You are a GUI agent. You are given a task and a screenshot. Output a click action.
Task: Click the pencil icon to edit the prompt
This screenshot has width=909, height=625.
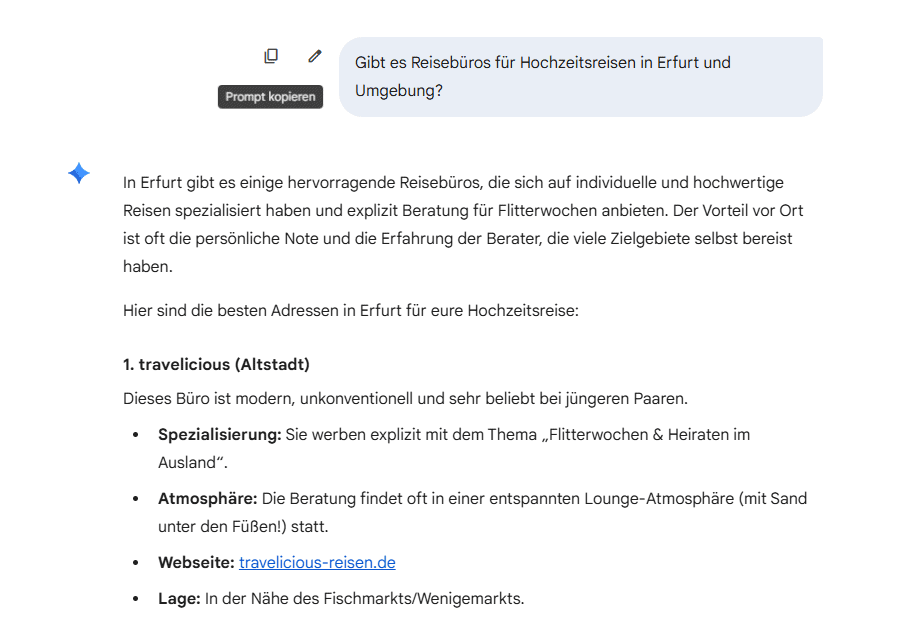coord(314,55)
